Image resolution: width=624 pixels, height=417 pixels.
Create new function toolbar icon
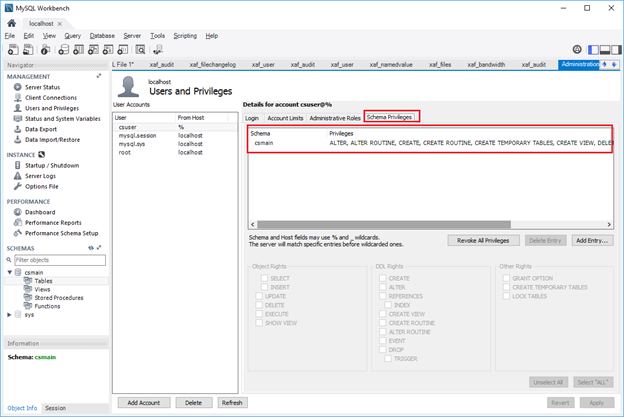(x=123, y=50)
